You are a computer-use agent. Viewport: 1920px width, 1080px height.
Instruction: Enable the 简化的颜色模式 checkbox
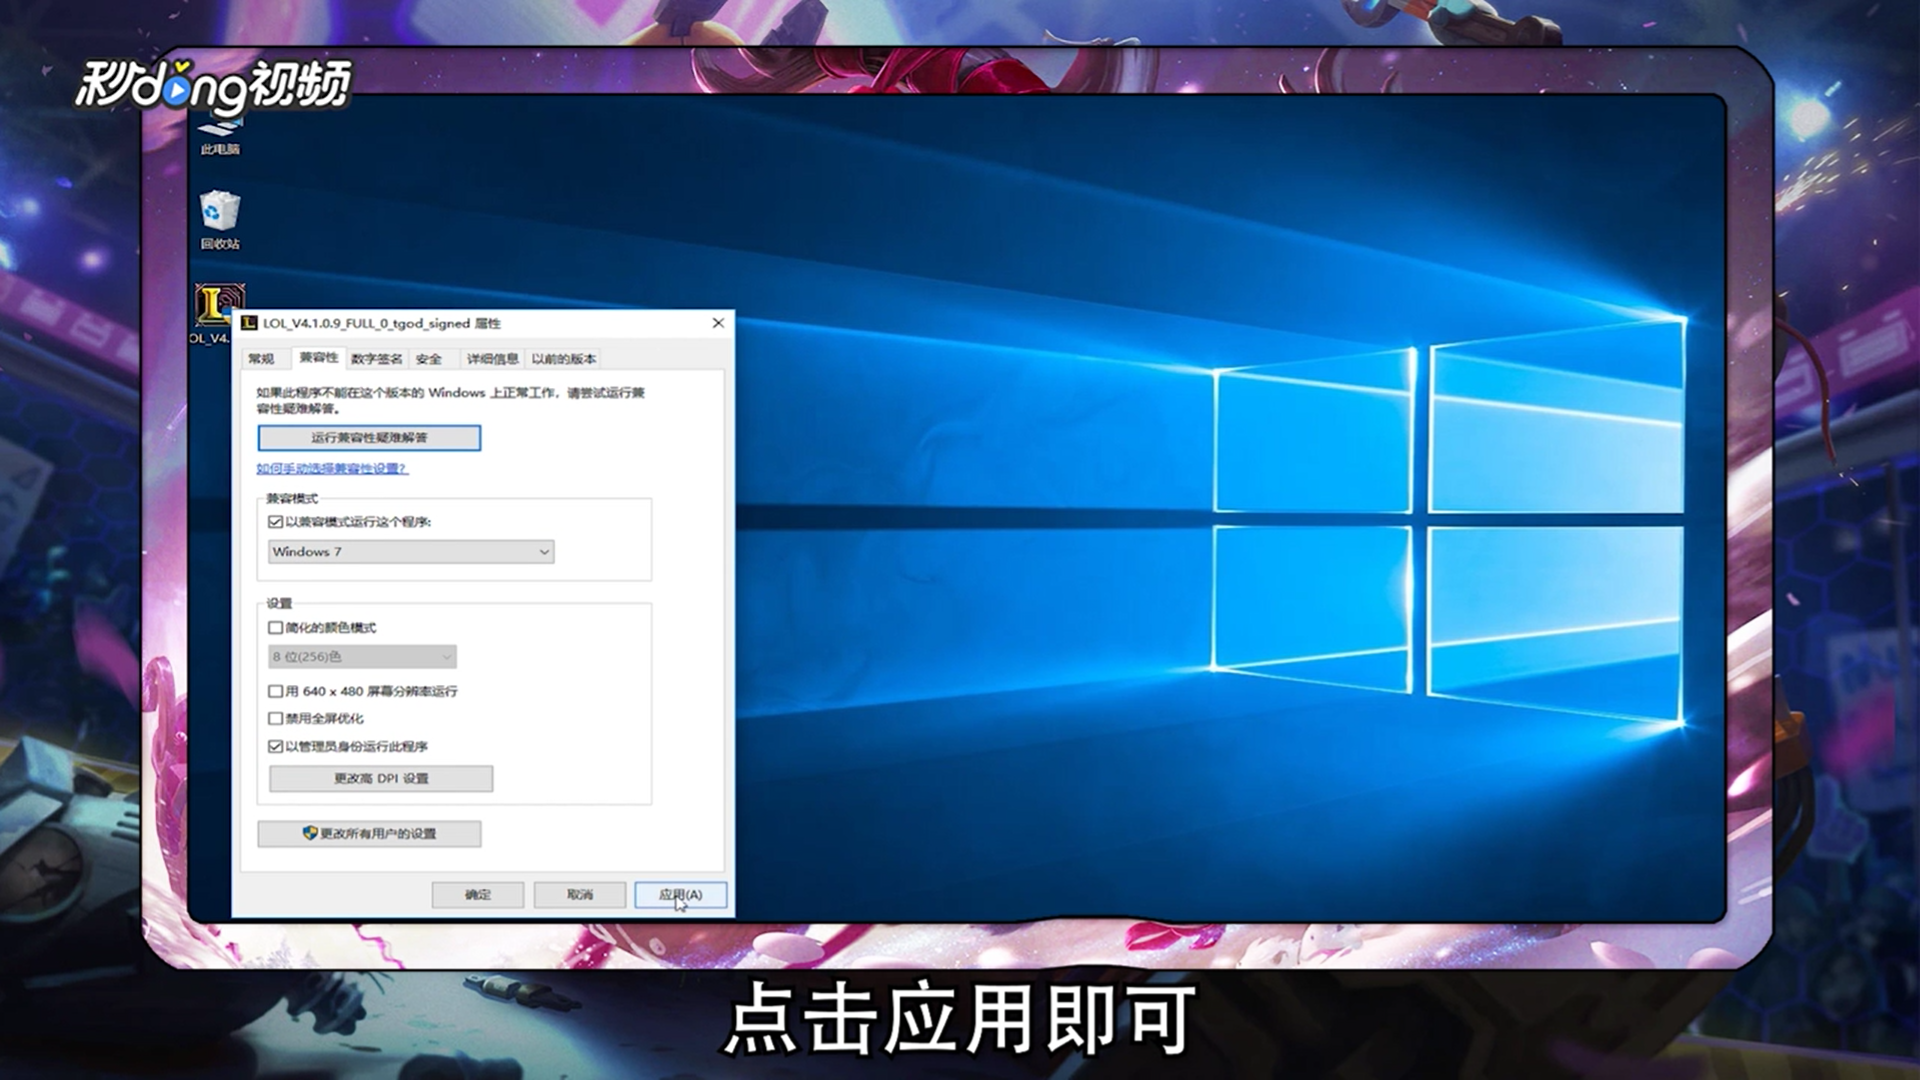pyautogui.click(x=275, y=628)
